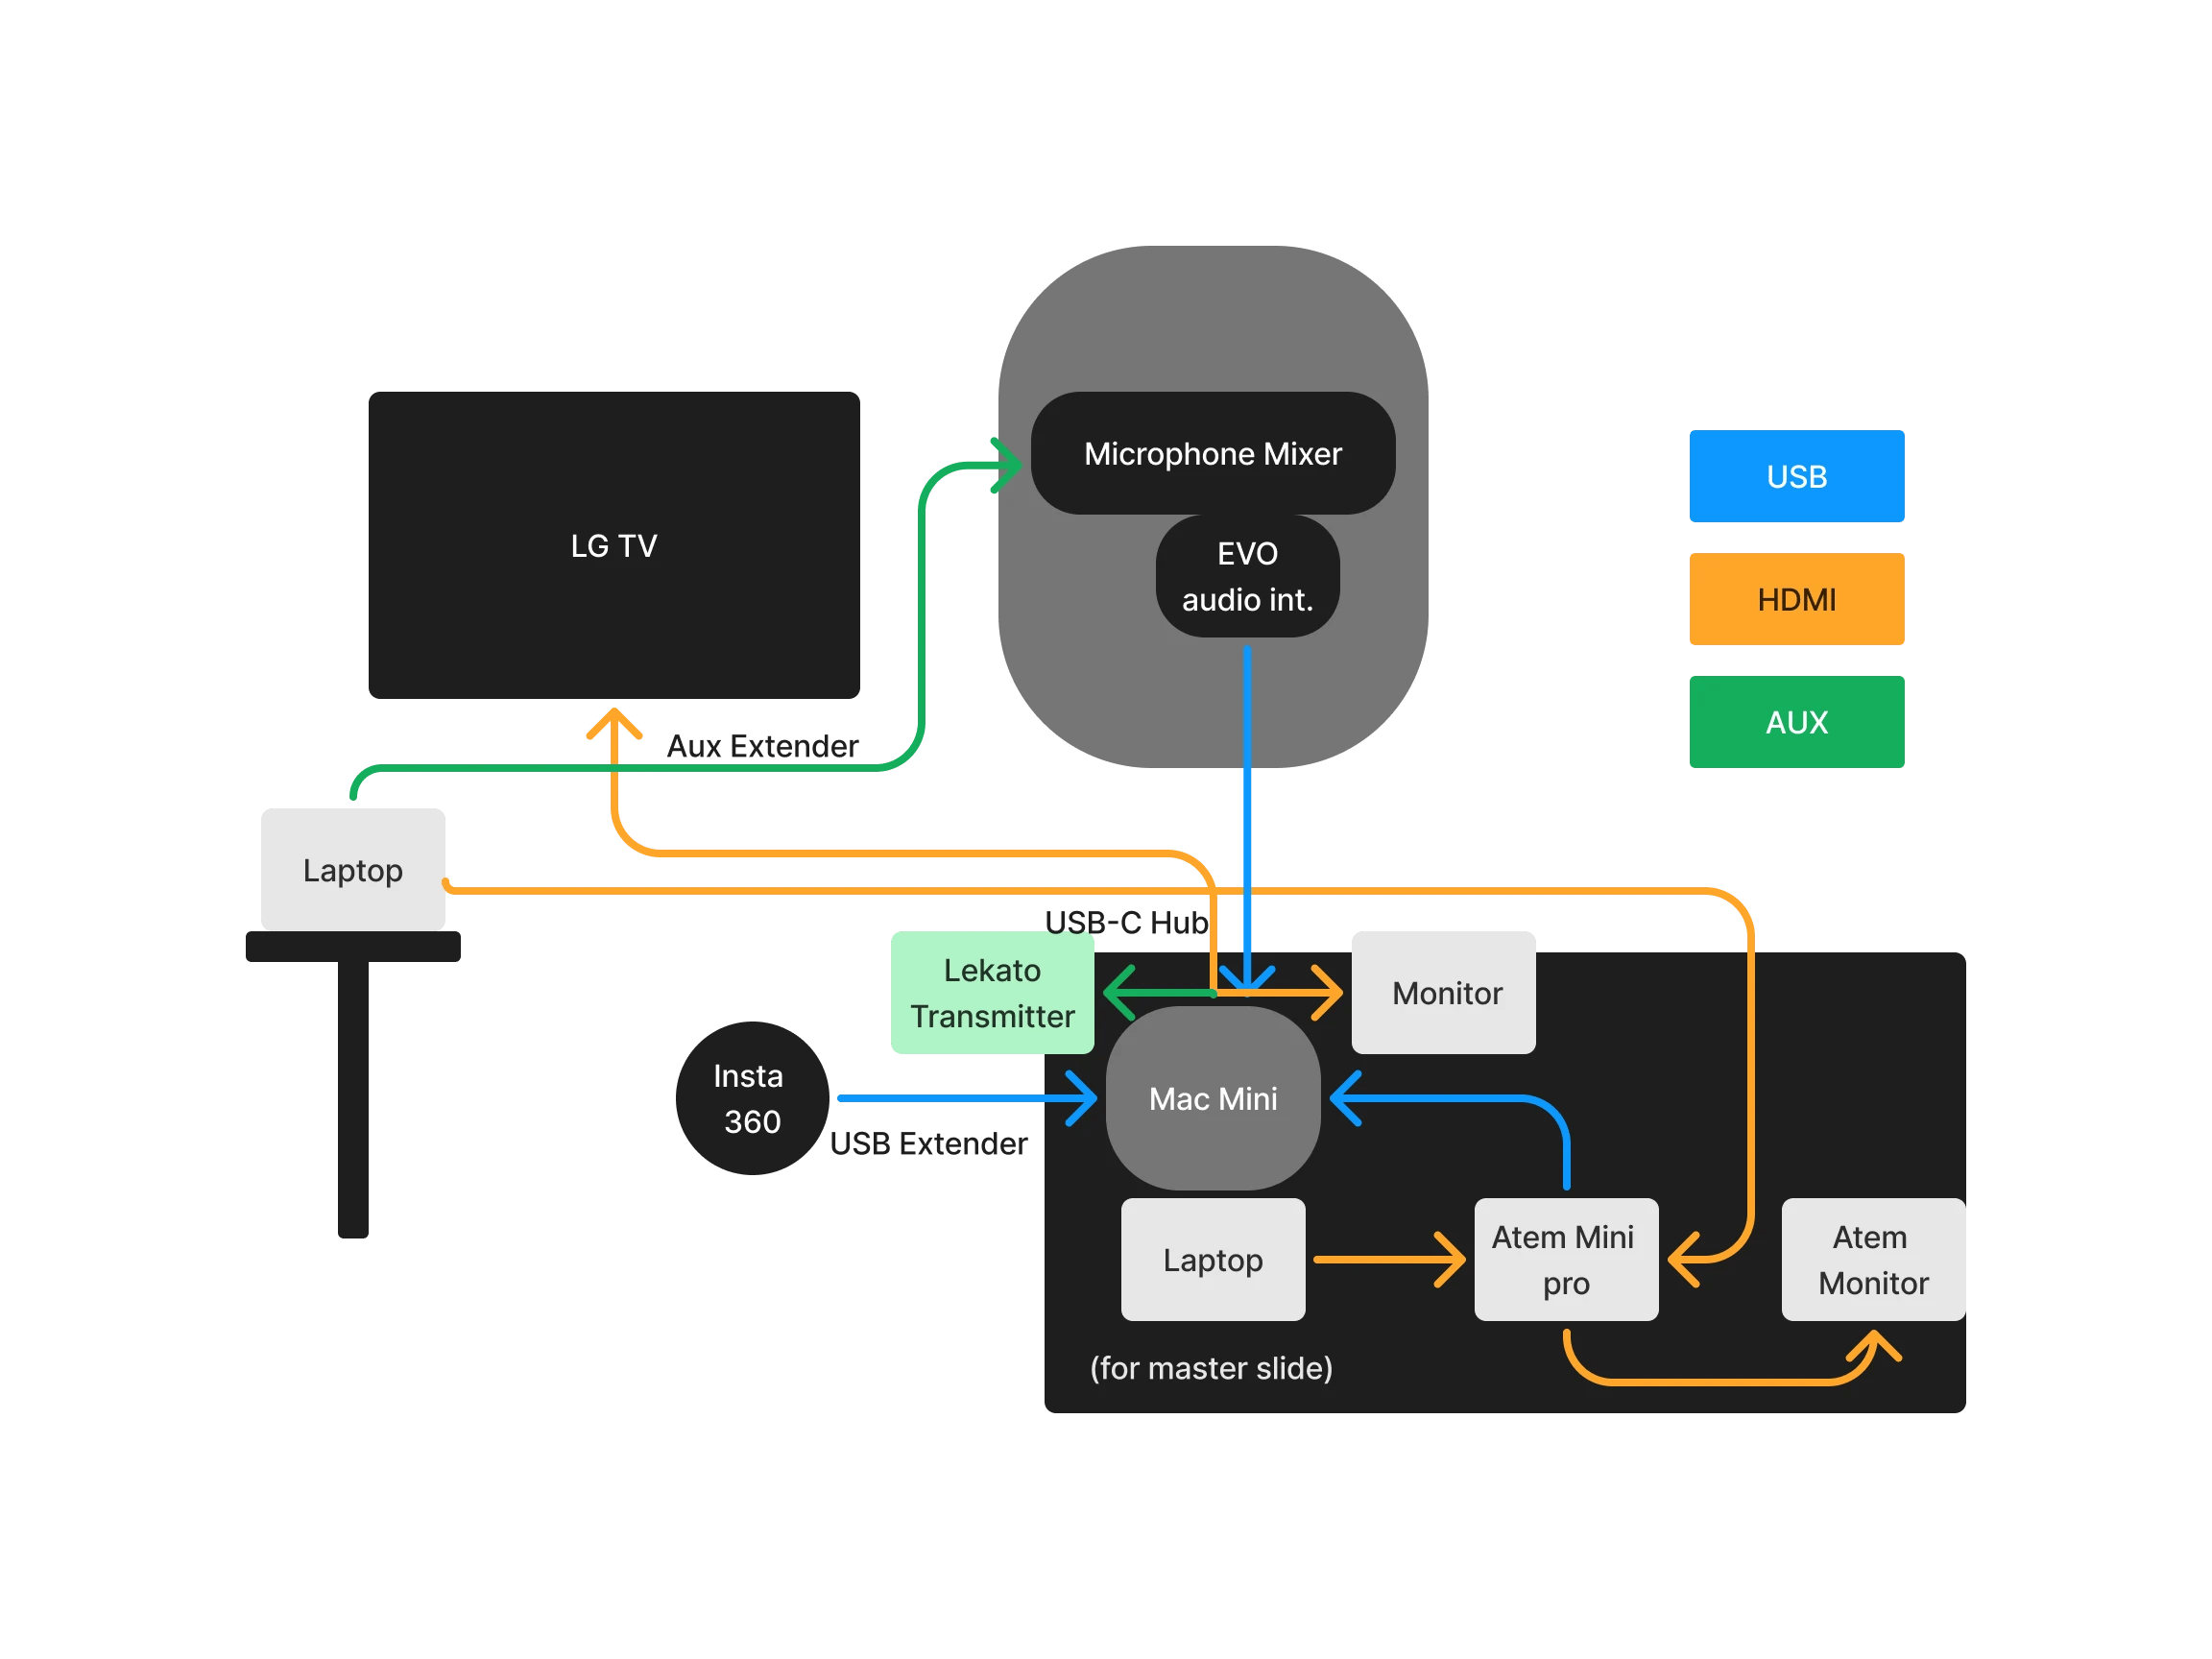
Task: Click the Insta 360 circle
Action: pos(752,1098)
